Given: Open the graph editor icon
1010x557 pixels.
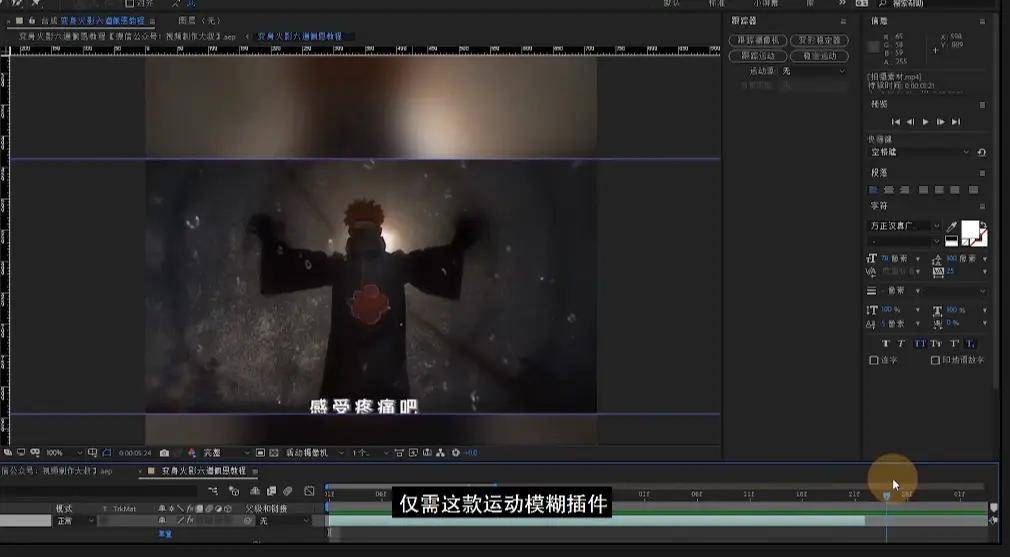Looking at the screenshot, I should click(309, 491).
